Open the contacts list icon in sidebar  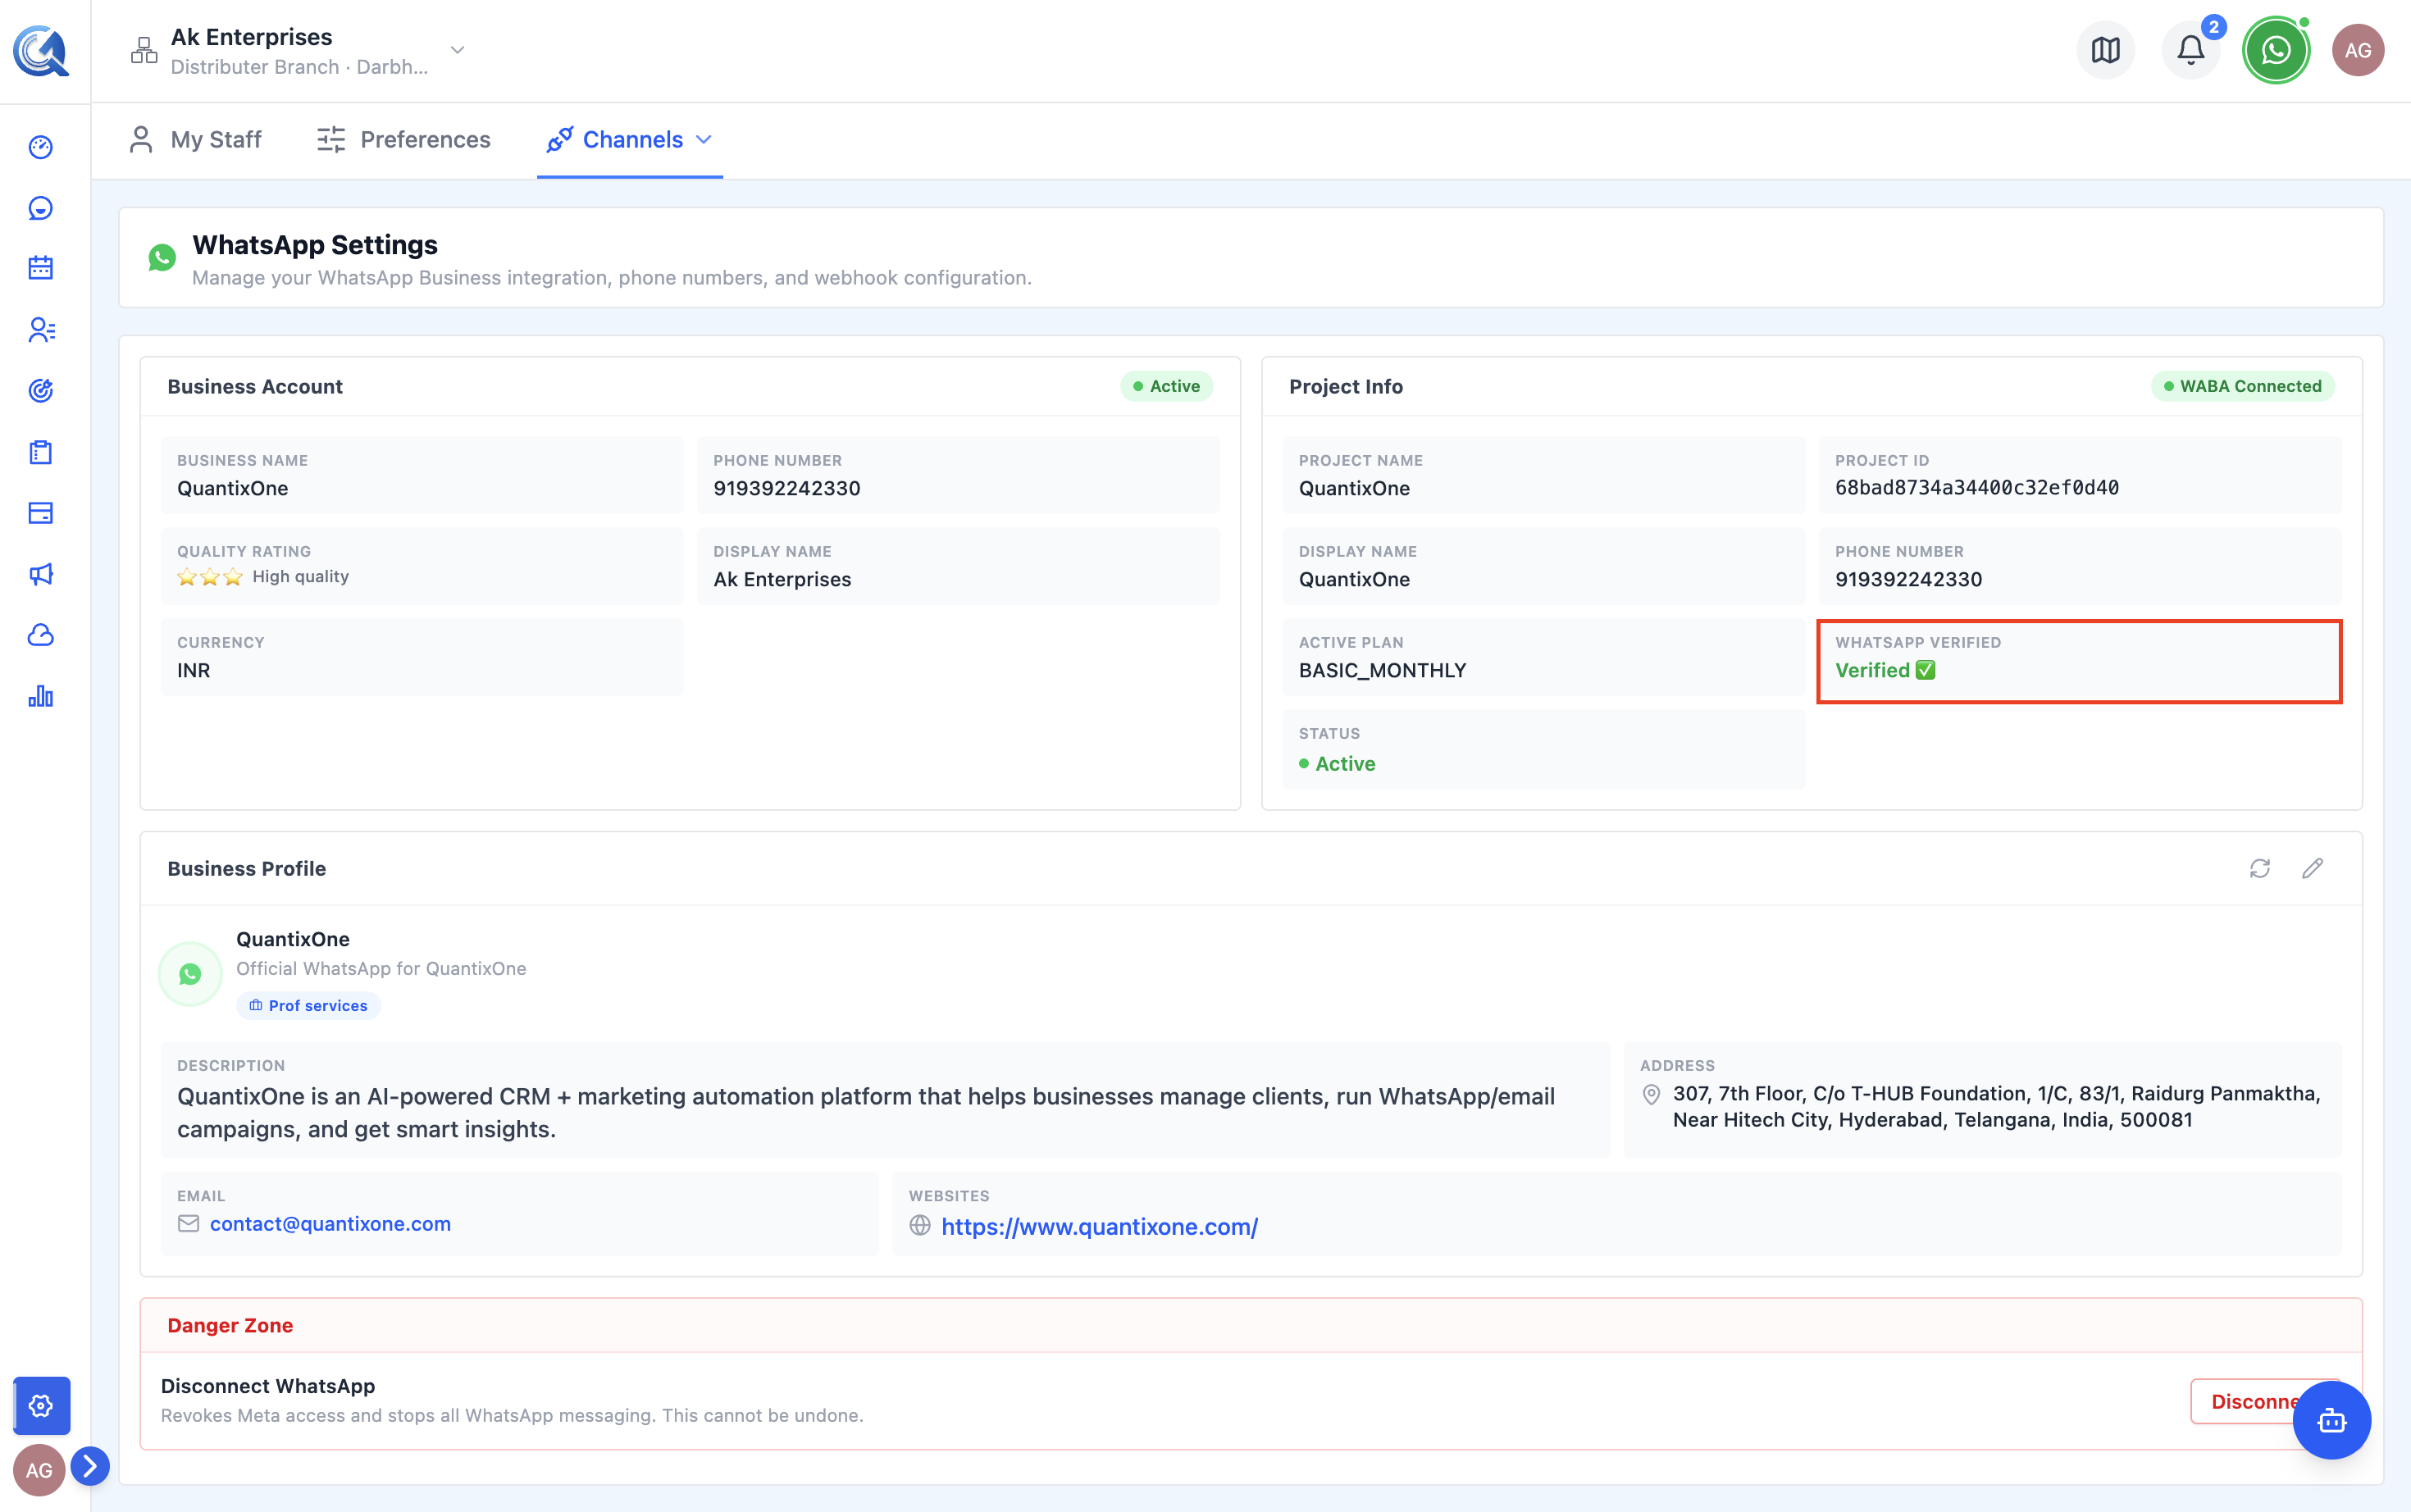[x=41, y=330]
